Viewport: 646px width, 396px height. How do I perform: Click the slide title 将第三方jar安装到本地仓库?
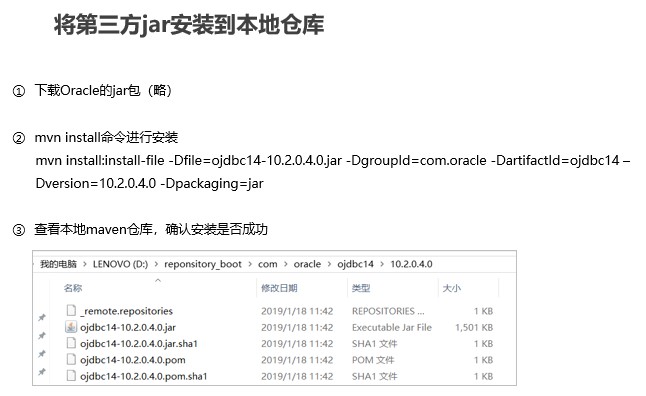pyautogui.click(x=189, y=24)
